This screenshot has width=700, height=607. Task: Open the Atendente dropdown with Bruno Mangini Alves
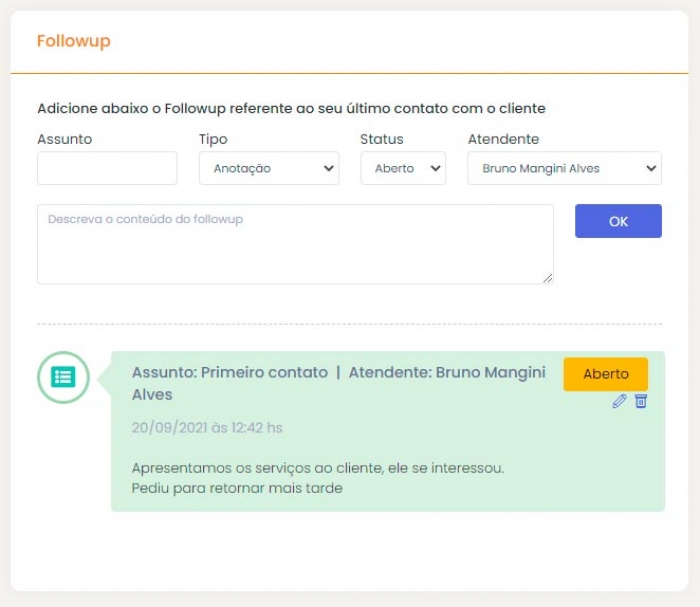[564, 169]
